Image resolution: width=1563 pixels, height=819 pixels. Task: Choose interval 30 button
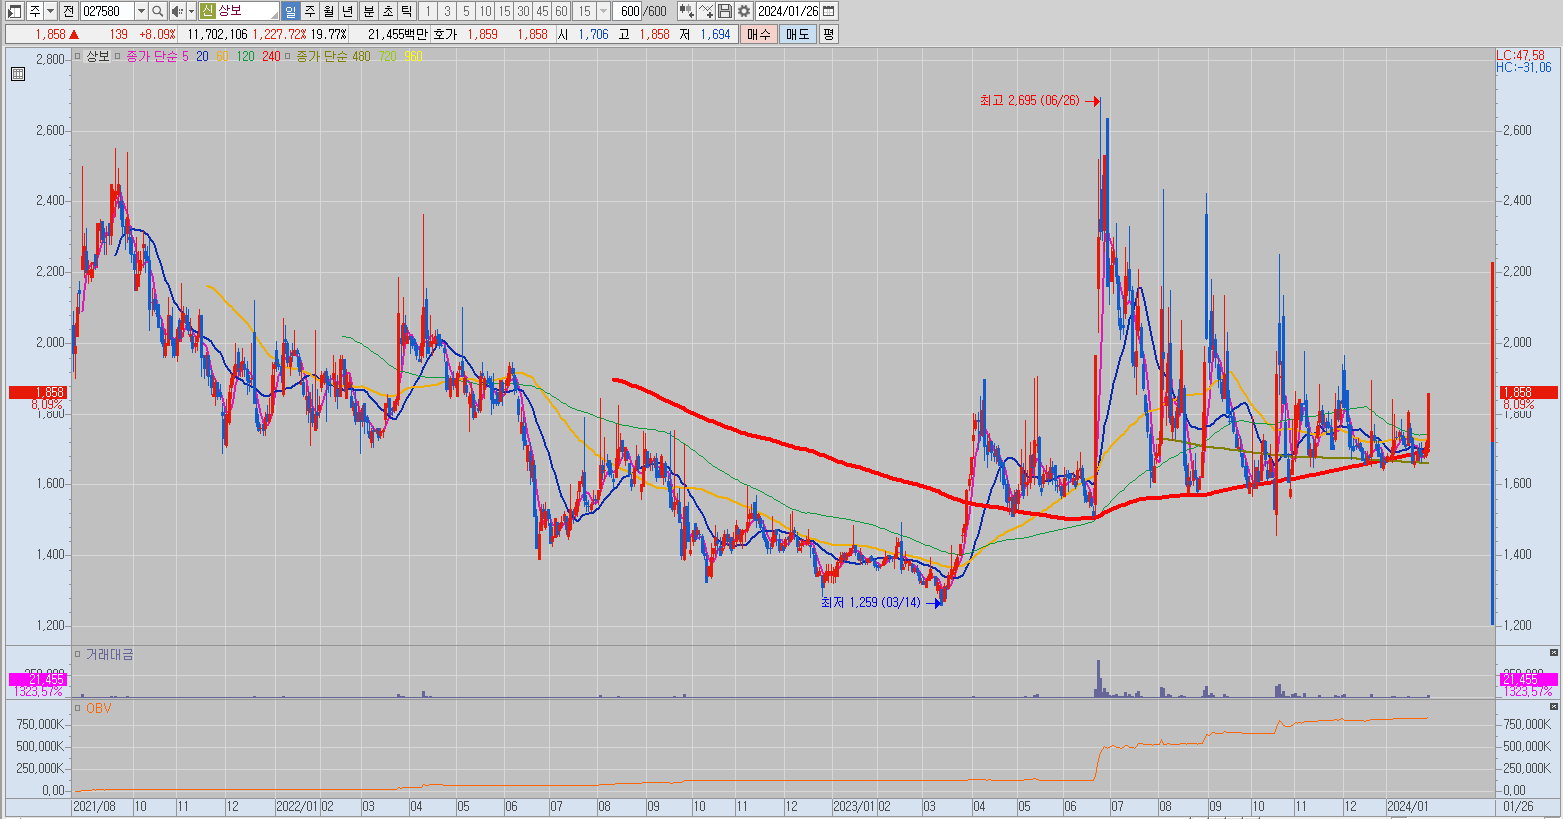(x=523, y=11)
